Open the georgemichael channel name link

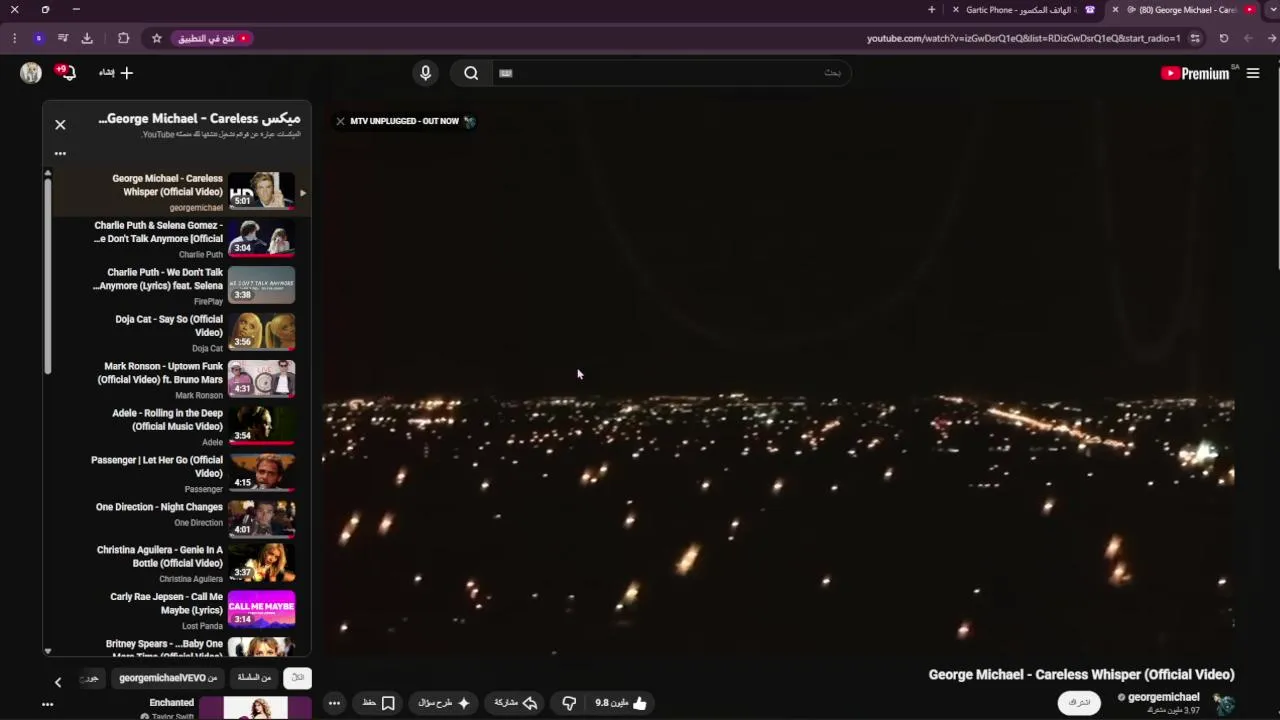pos(1163,697)
